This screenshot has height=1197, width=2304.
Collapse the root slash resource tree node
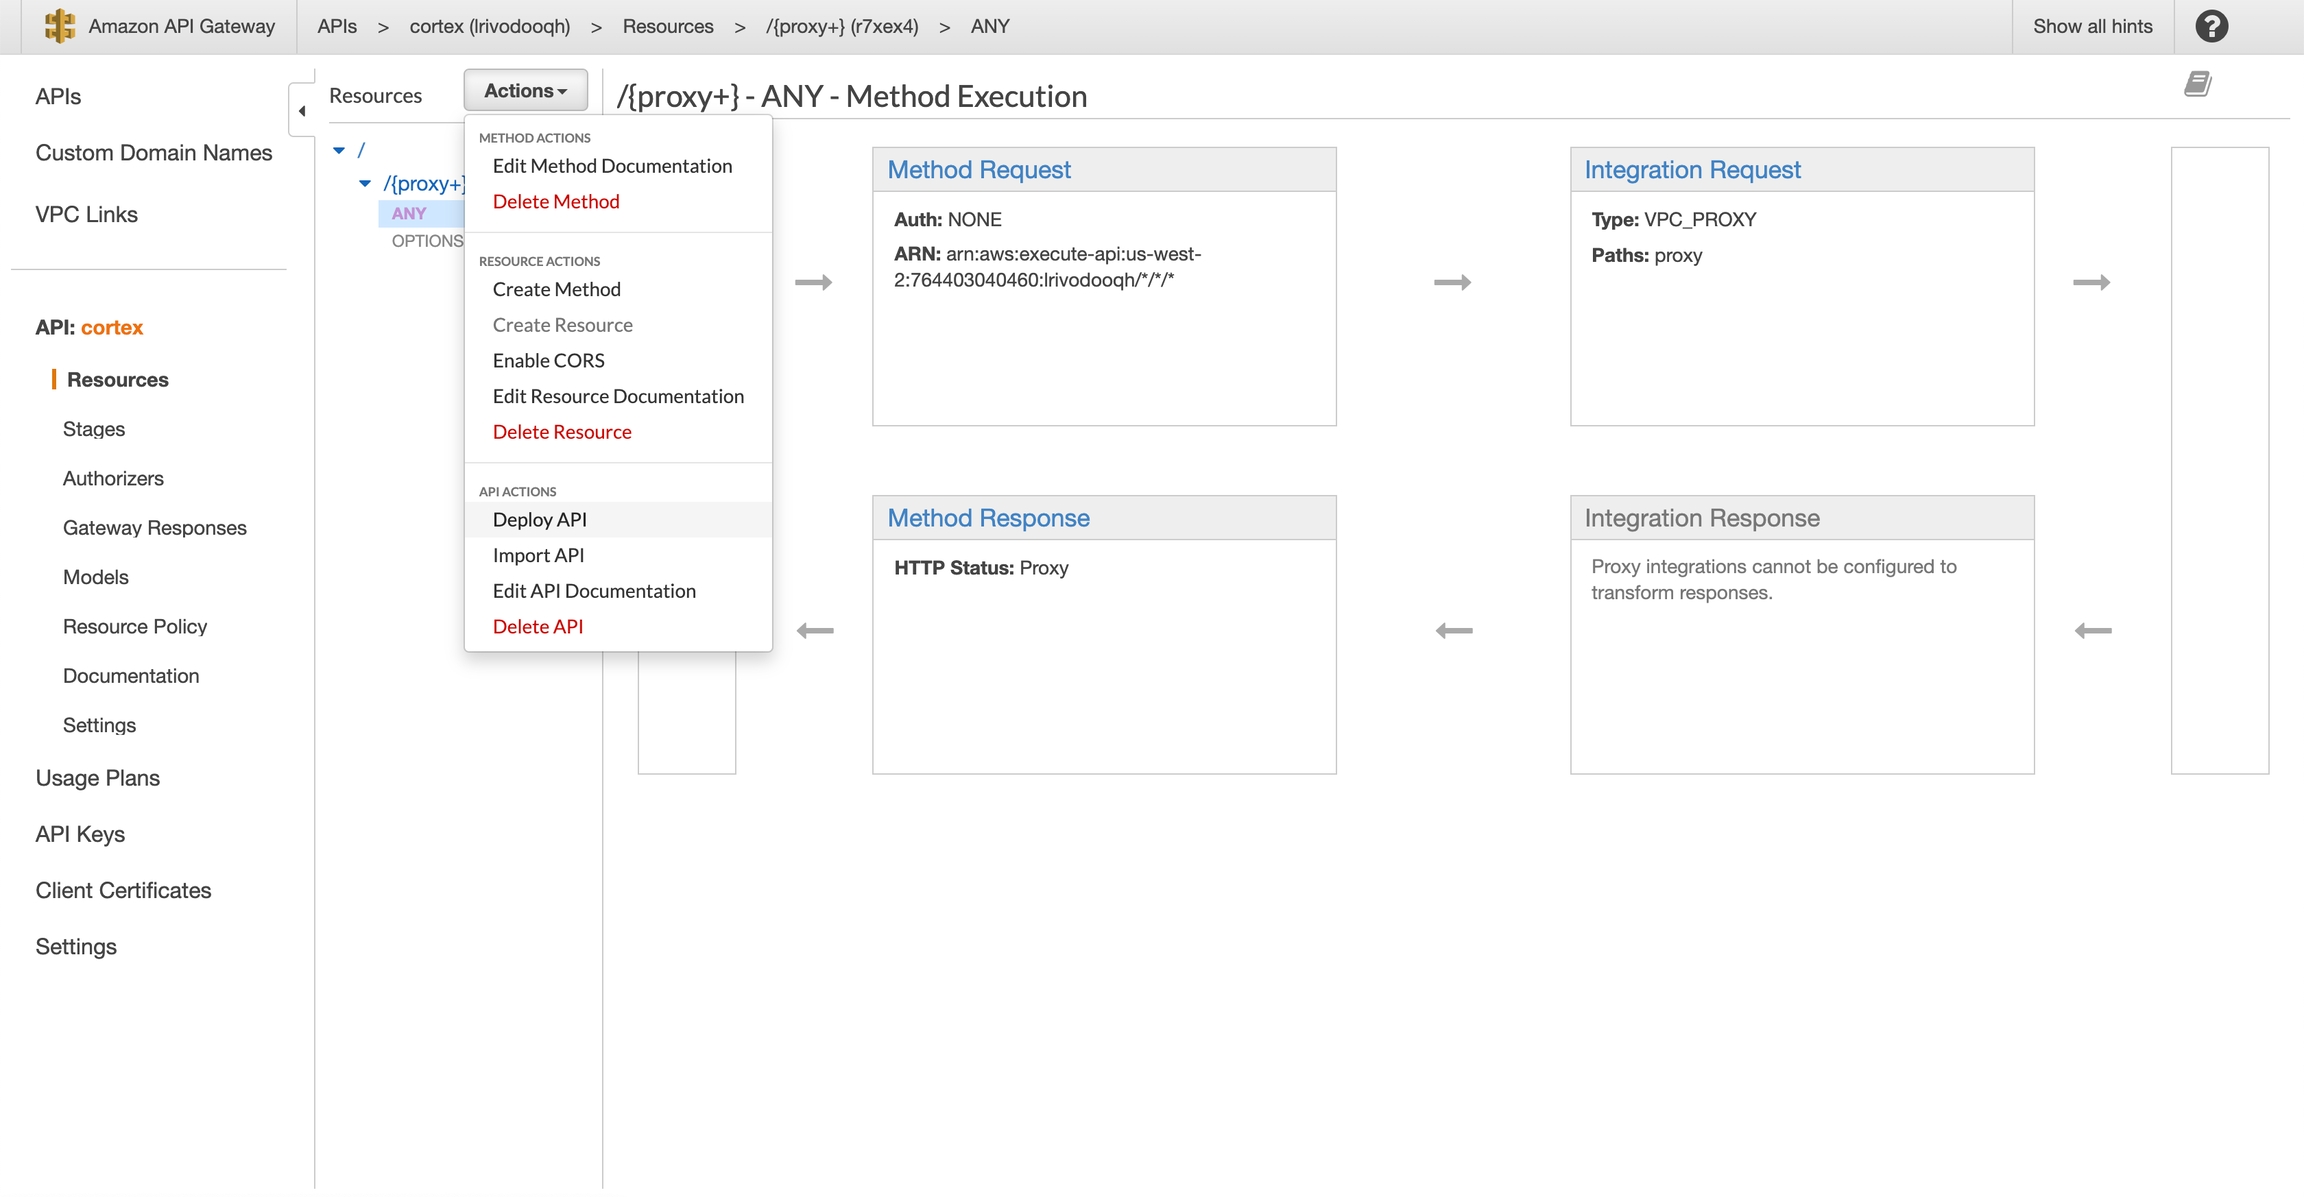[339, 150]
